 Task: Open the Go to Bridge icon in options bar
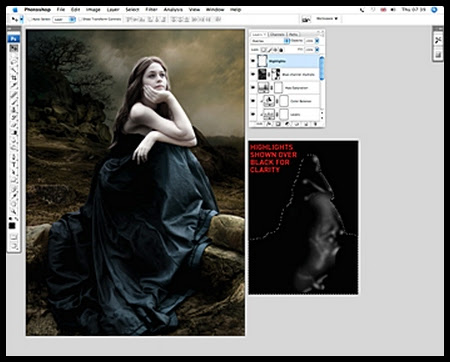[x=306, y=20]
